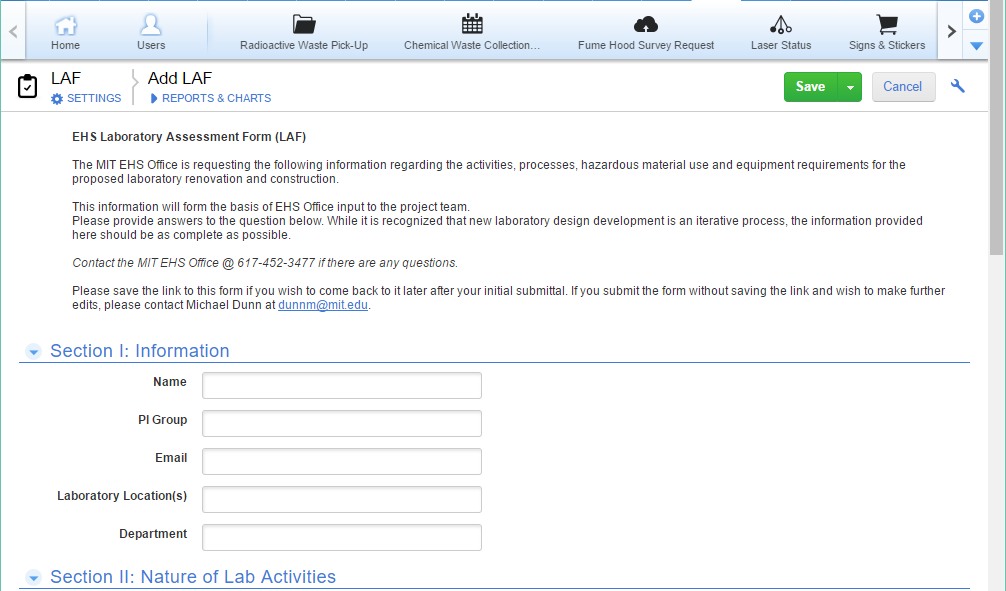Click into the PI Group input field
1006x591 pixels.
[342, 424]
